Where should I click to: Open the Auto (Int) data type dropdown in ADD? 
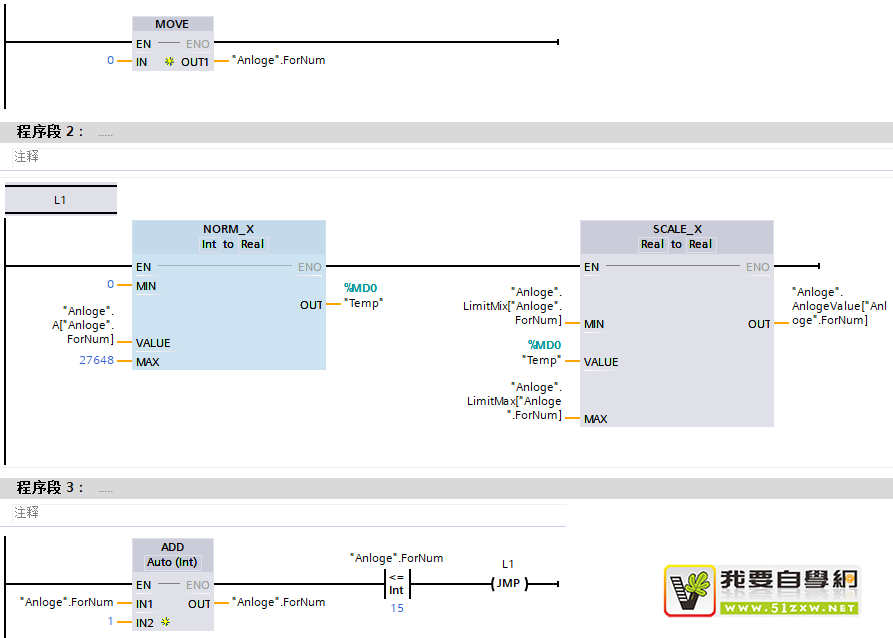click(172, 562)
